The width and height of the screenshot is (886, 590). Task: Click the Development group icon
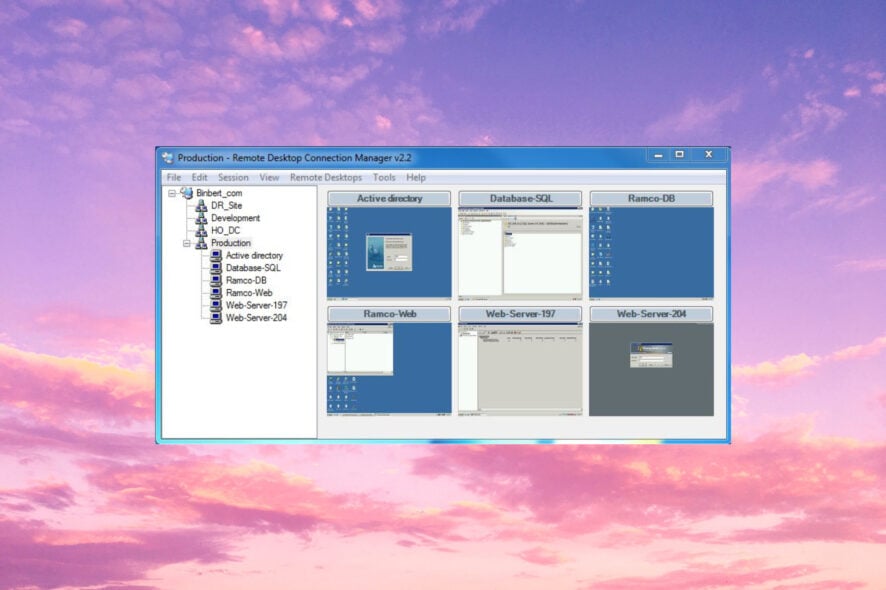(x=201, y=218)
